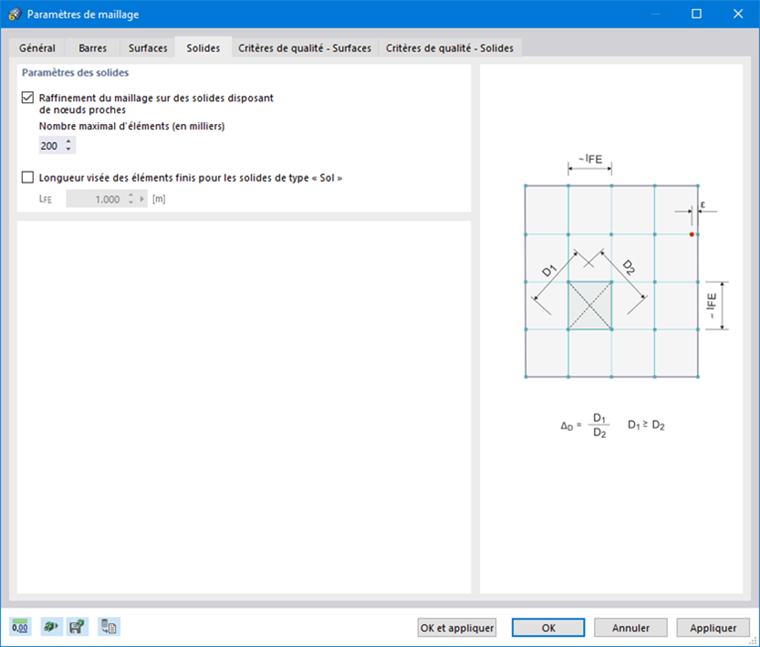Open the Surfaces tab
This screenshot has height=647, width=760.
point(148,48)
